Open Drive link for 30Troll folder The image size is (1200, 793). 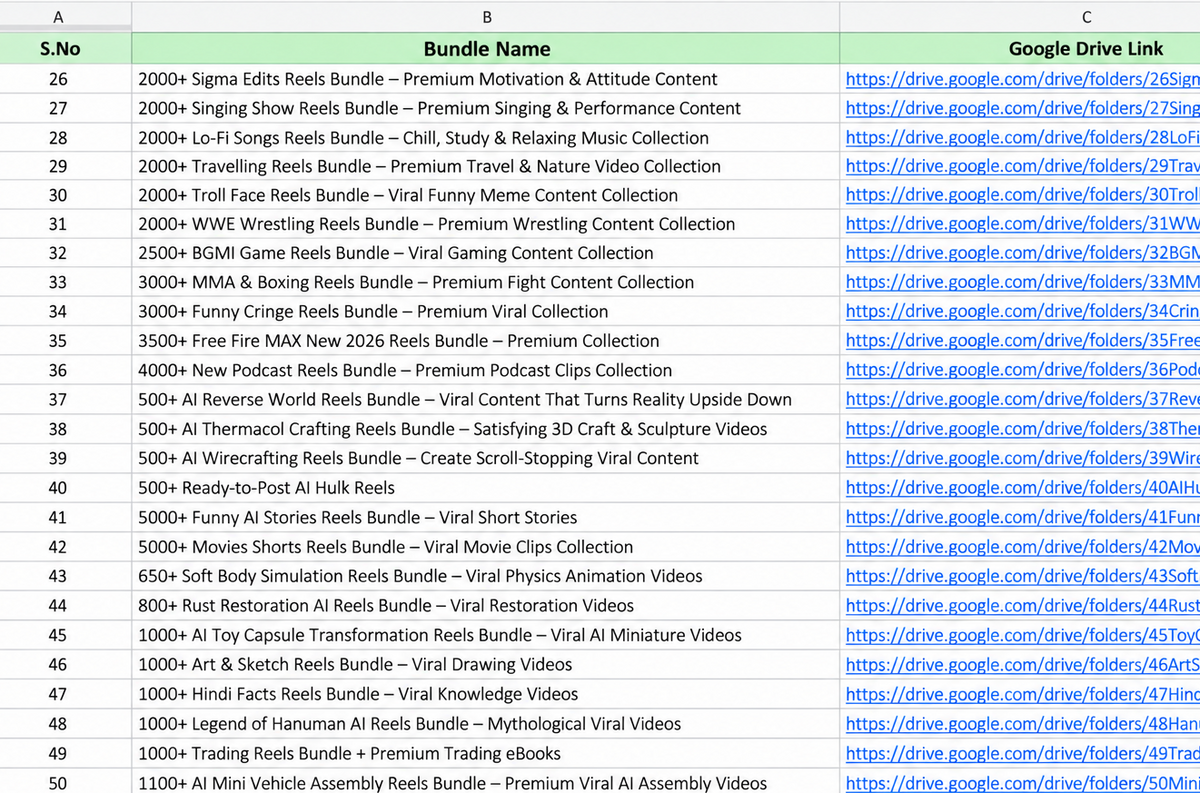click(1022, 195)
